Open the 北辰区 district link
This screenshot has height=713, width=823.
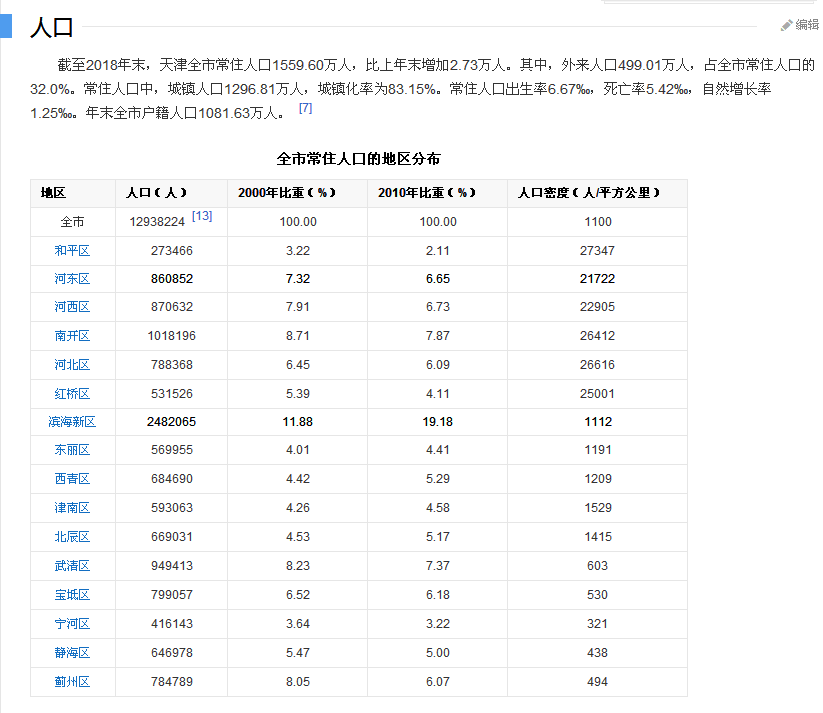click(72, 537)
